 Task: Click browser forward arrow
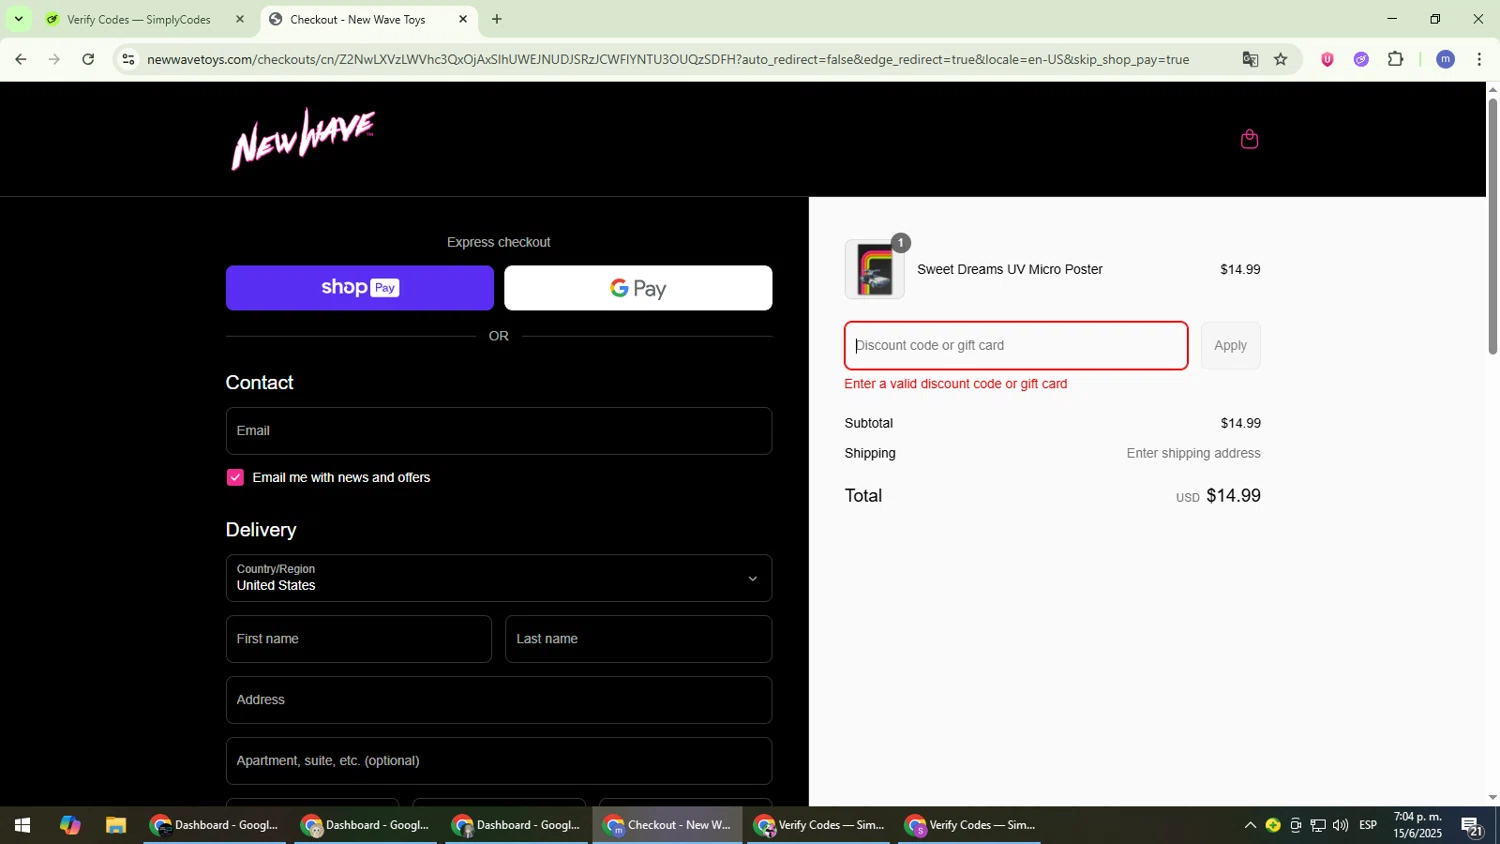54,59
